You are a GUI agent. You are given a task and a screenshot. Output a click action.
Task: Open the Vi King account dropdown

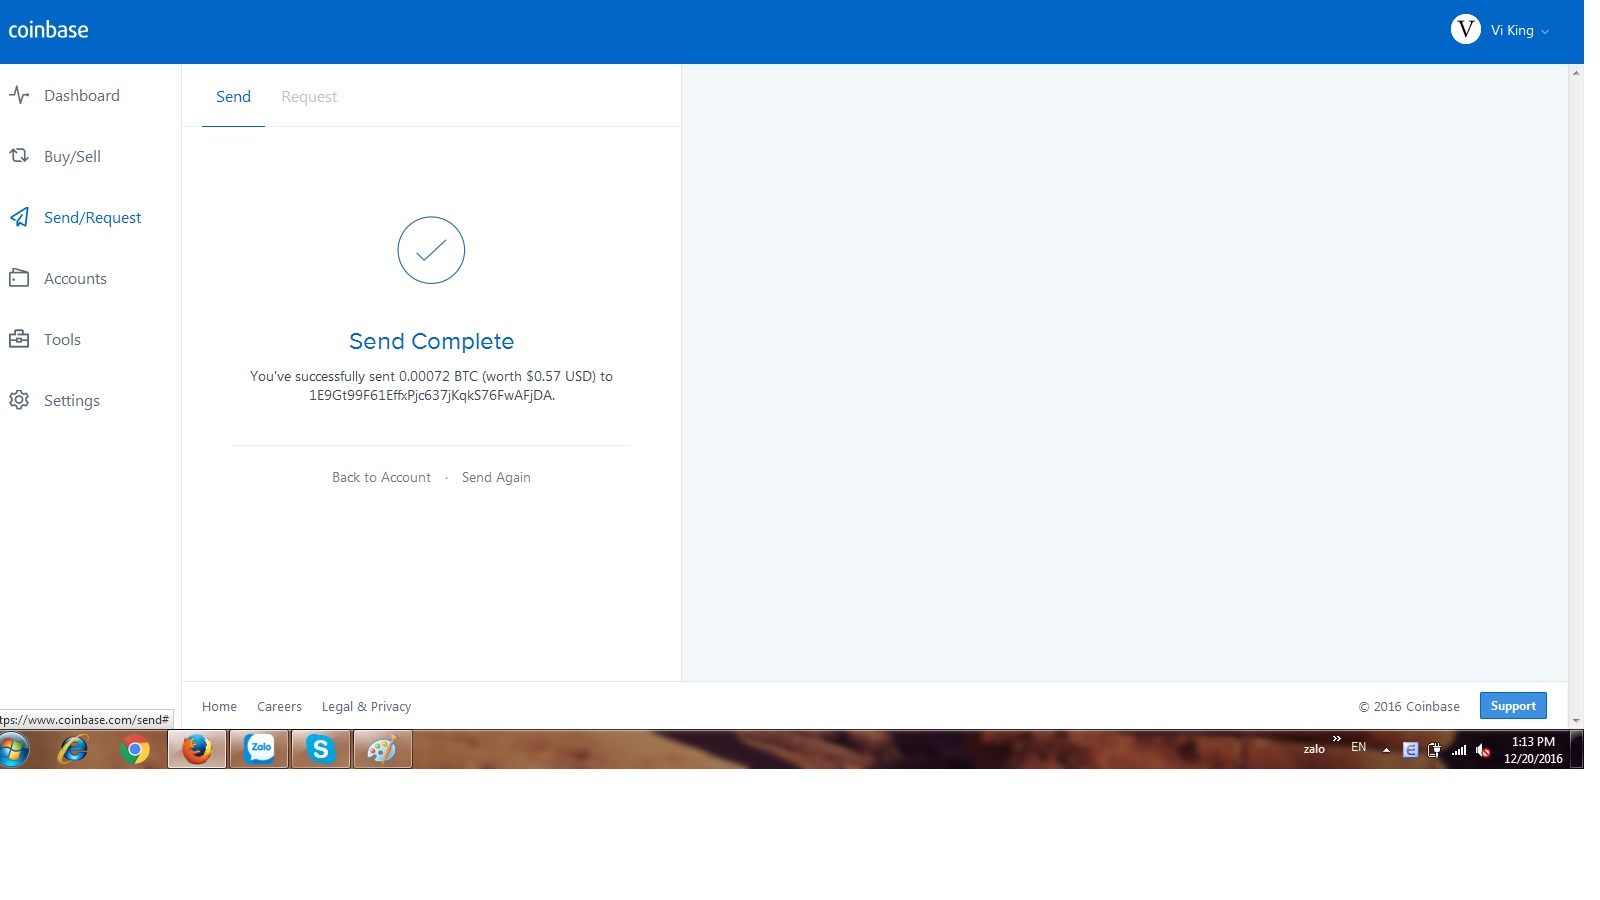(1500, 30)
